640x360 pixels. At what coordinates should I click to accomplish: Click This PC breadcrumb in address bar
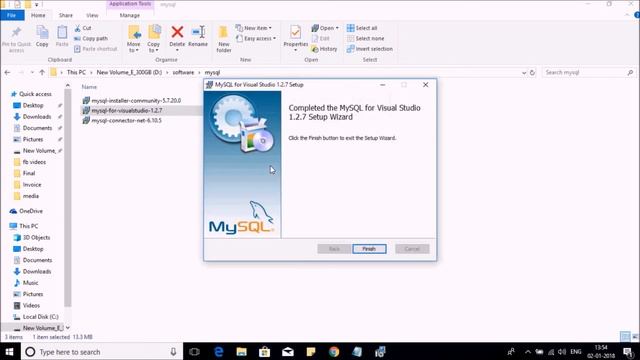(x=76, y=72)
